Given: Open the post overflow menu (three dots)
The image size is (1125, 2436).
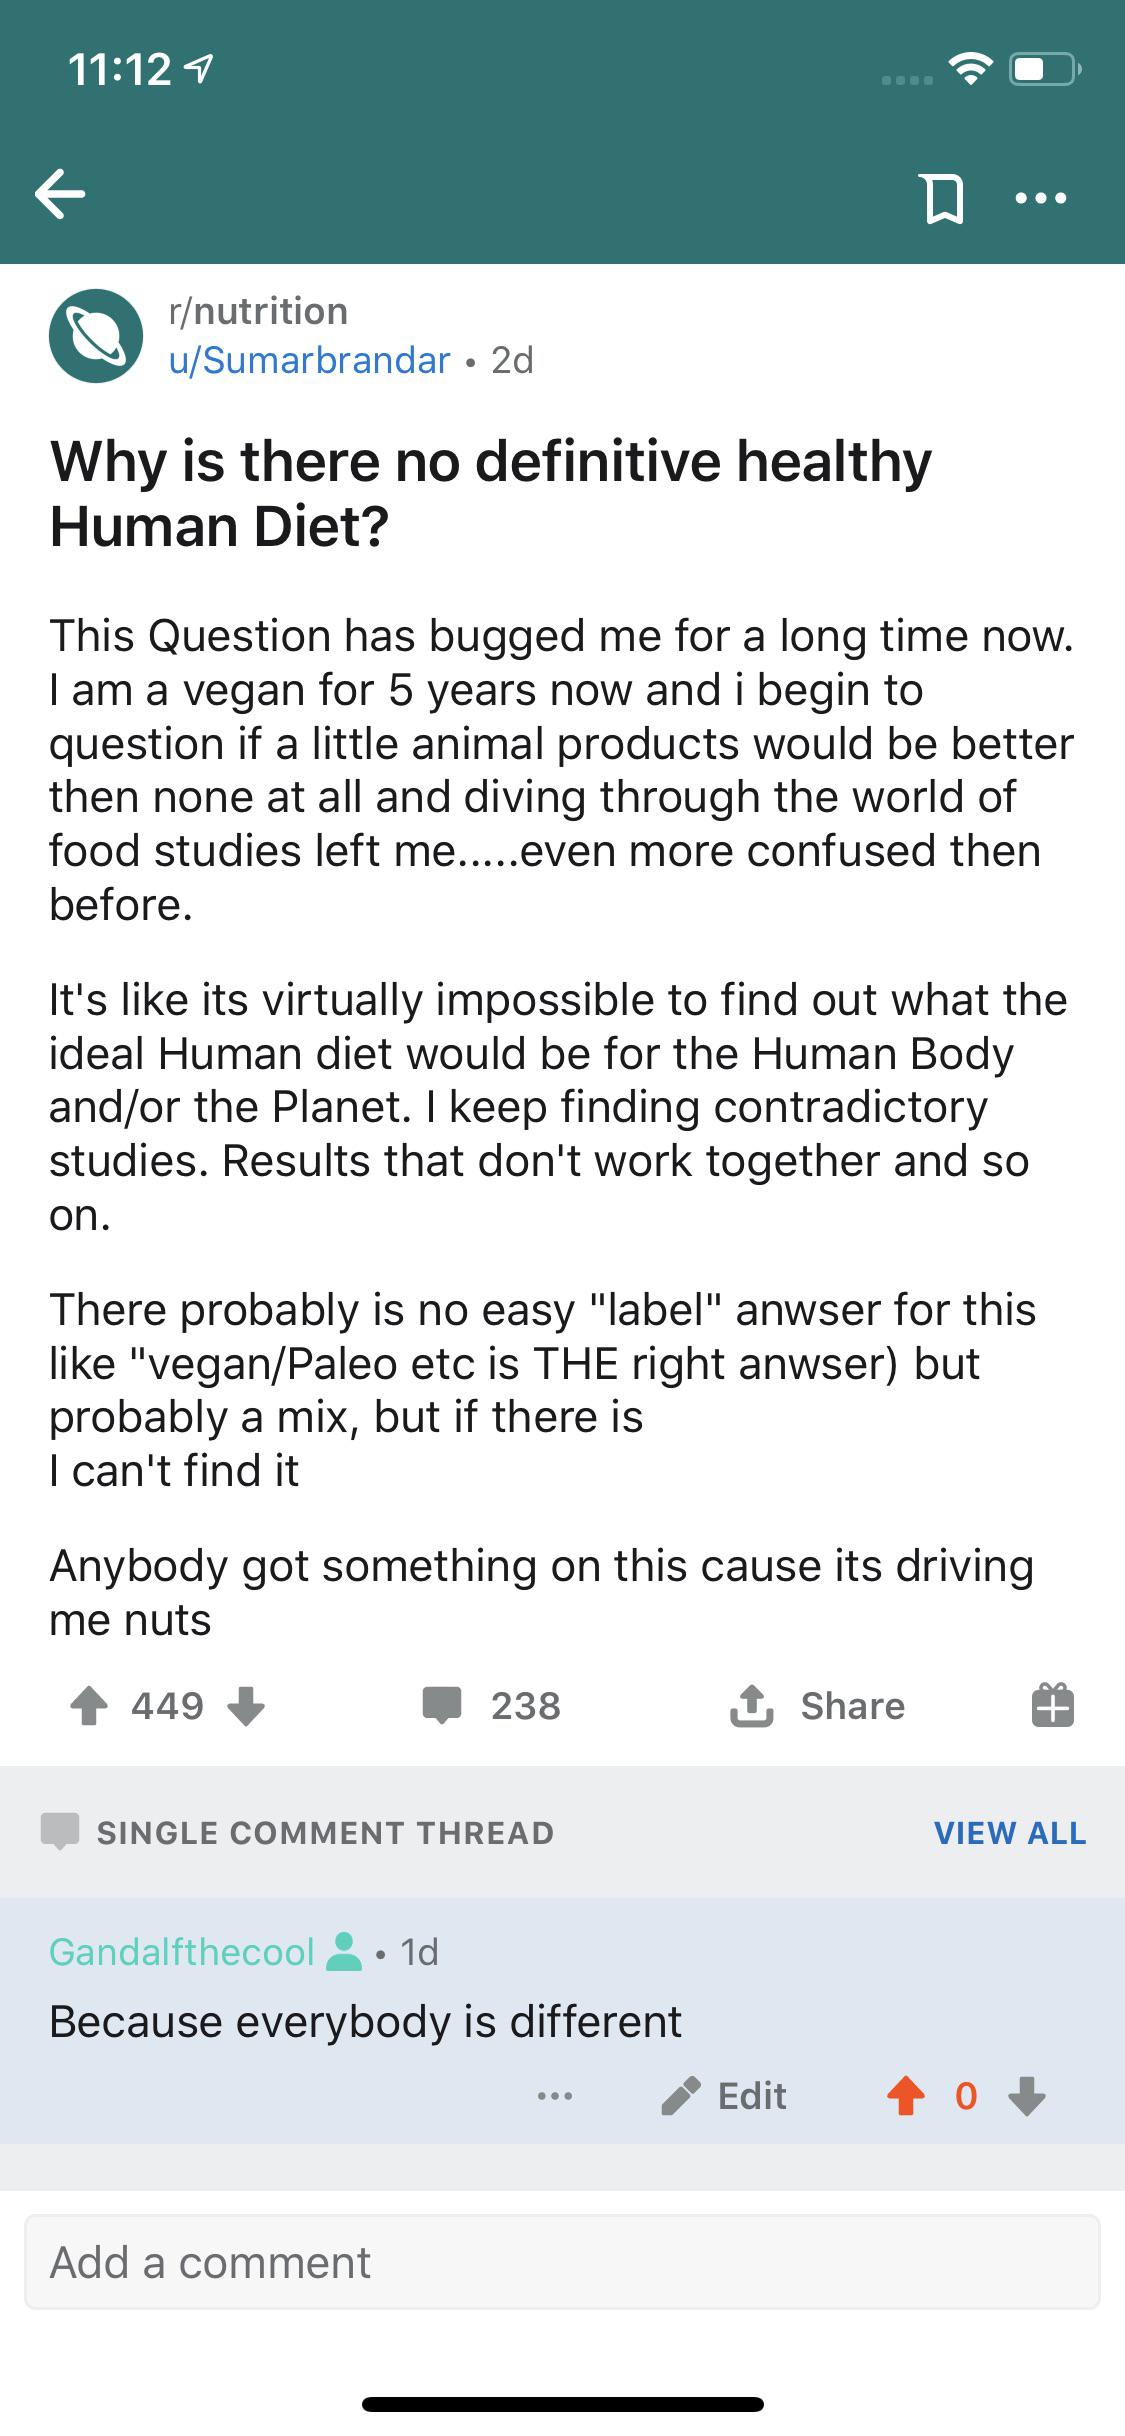Looking at the screenshot, I should 1040,198.
